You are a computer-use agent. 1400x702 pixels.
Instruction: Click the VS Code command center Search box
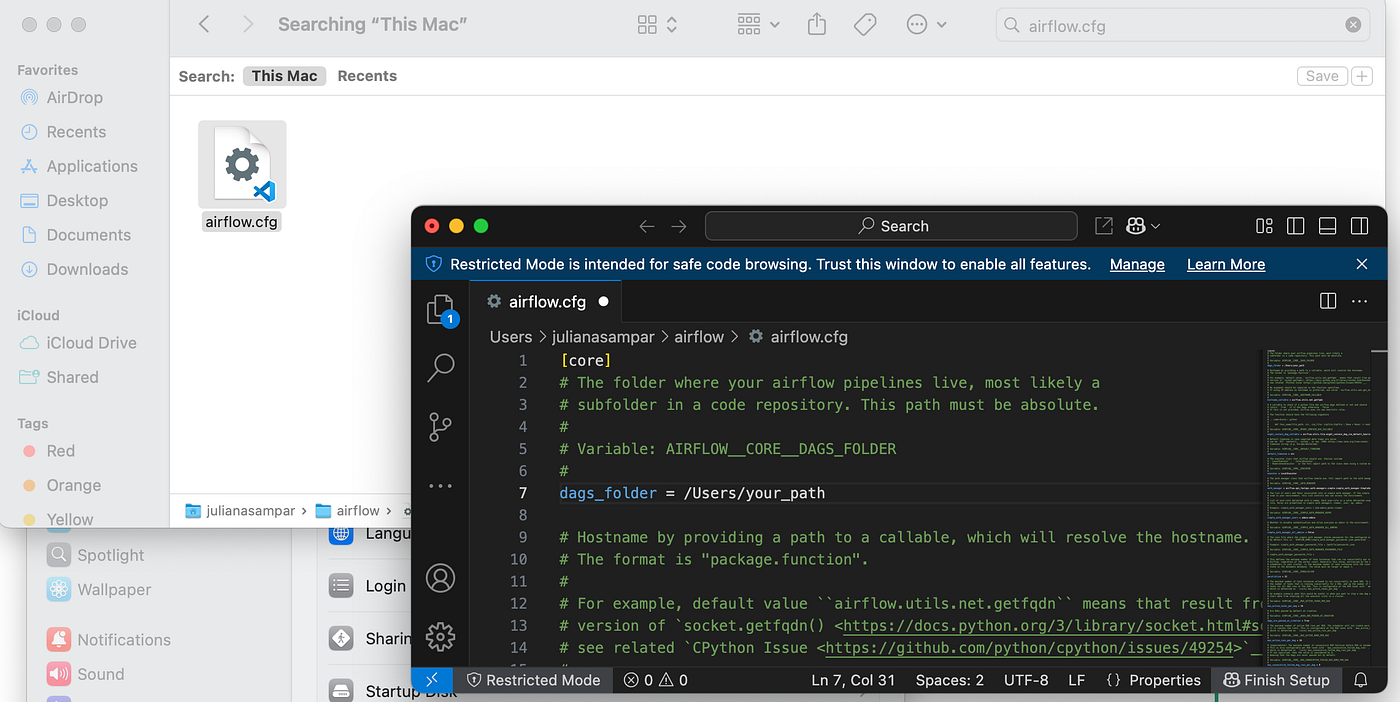891,226
